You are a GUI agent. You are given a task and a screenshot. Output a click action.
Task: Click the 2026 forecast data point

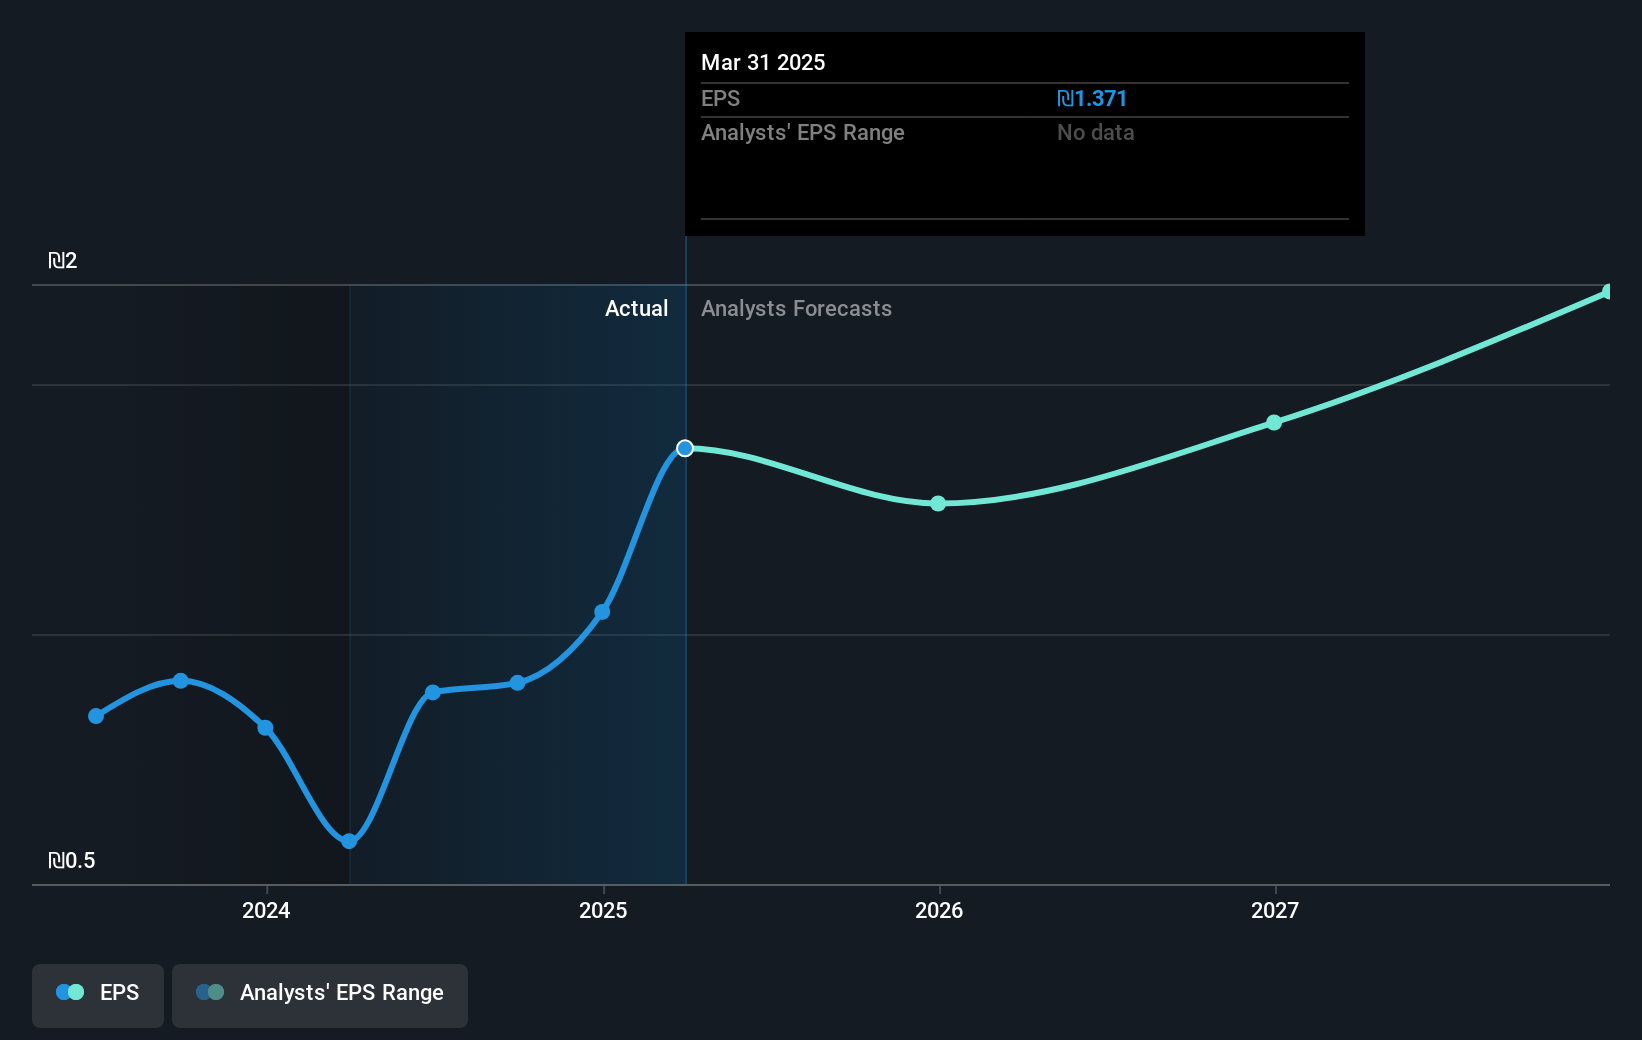pos(938,503)
